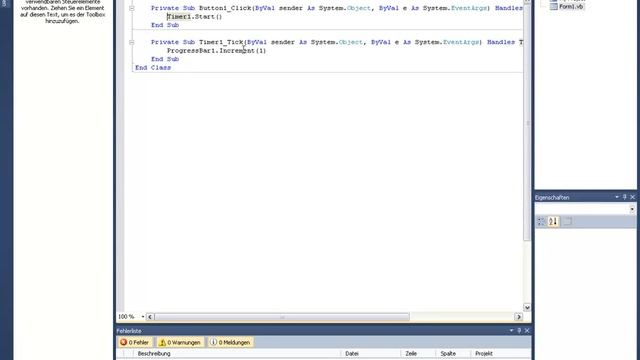Open the property pages icon
Screen dimensions: 640x360
pyautogui.click(x=567, y=222)
